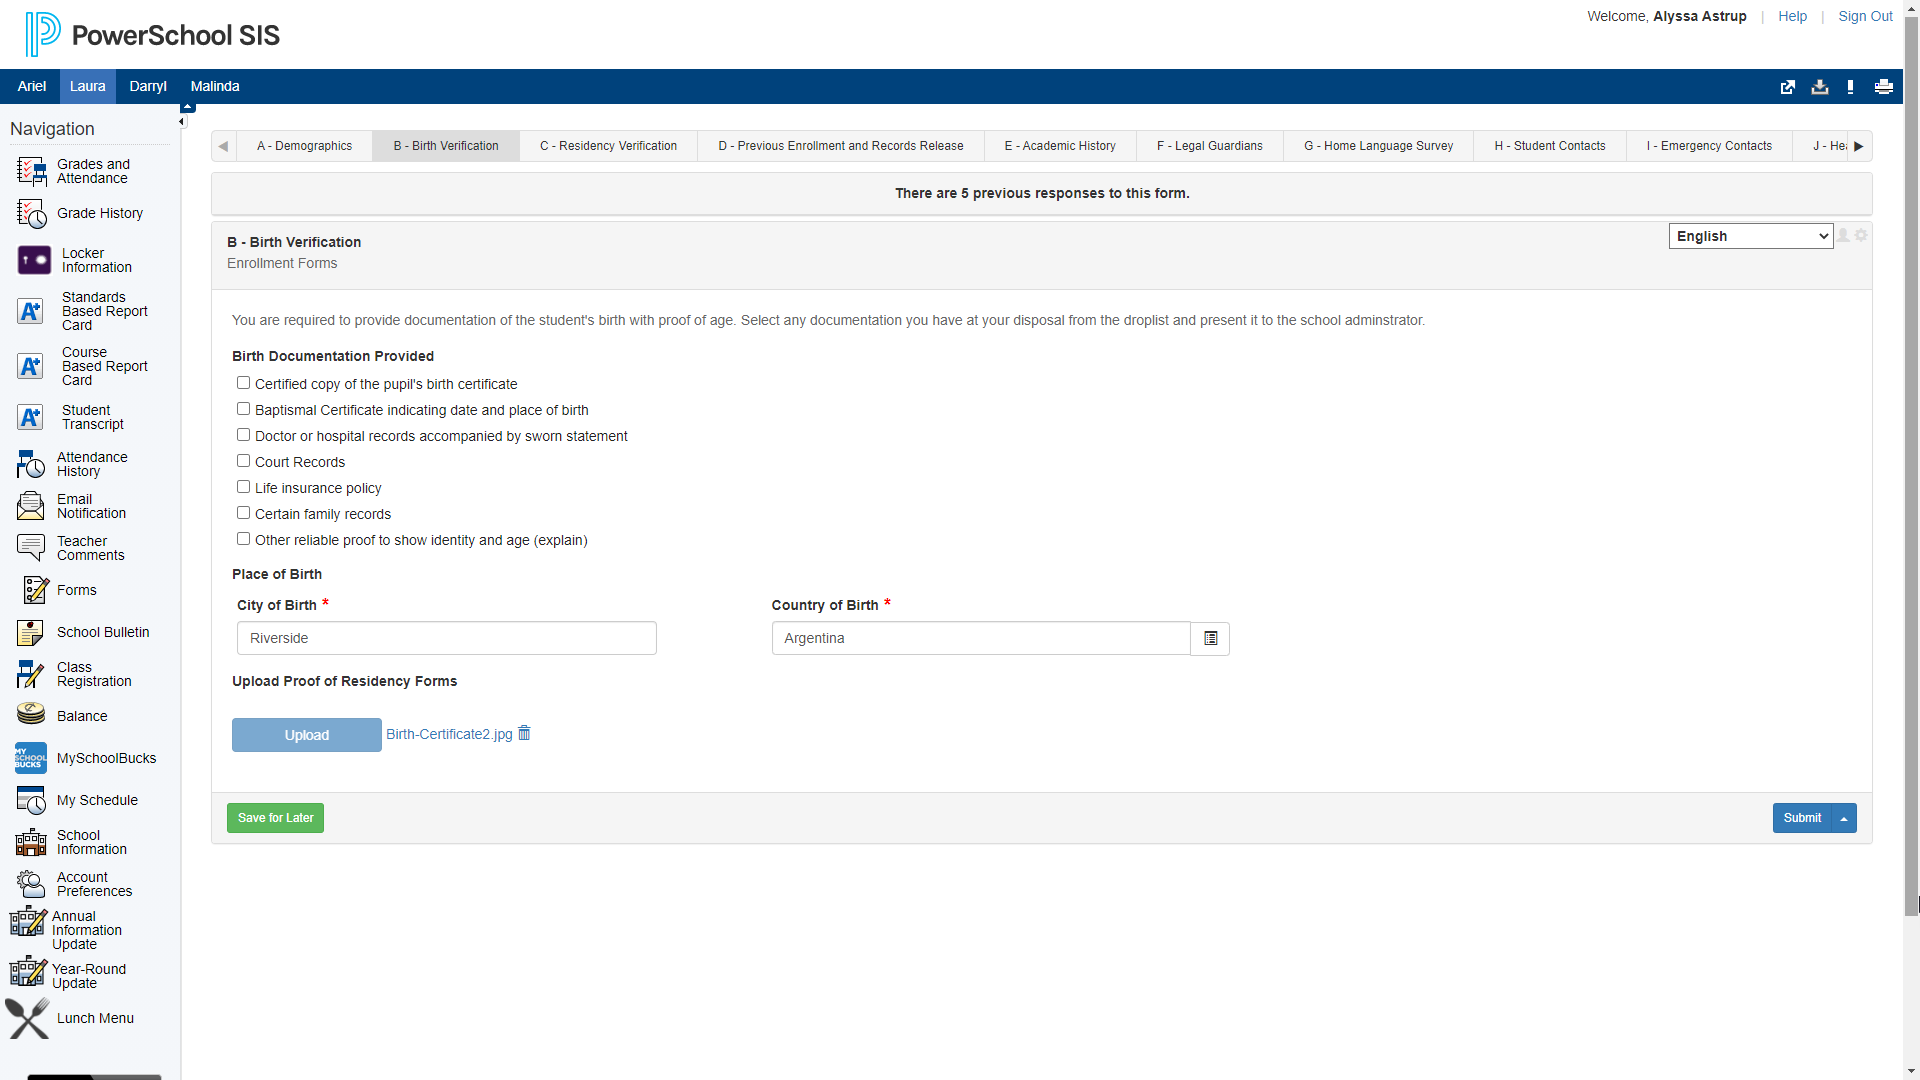The height and width of the screenshot is (1080, 1920).
Task: Print the form using the printer icon
Action: coord(1884,87)
